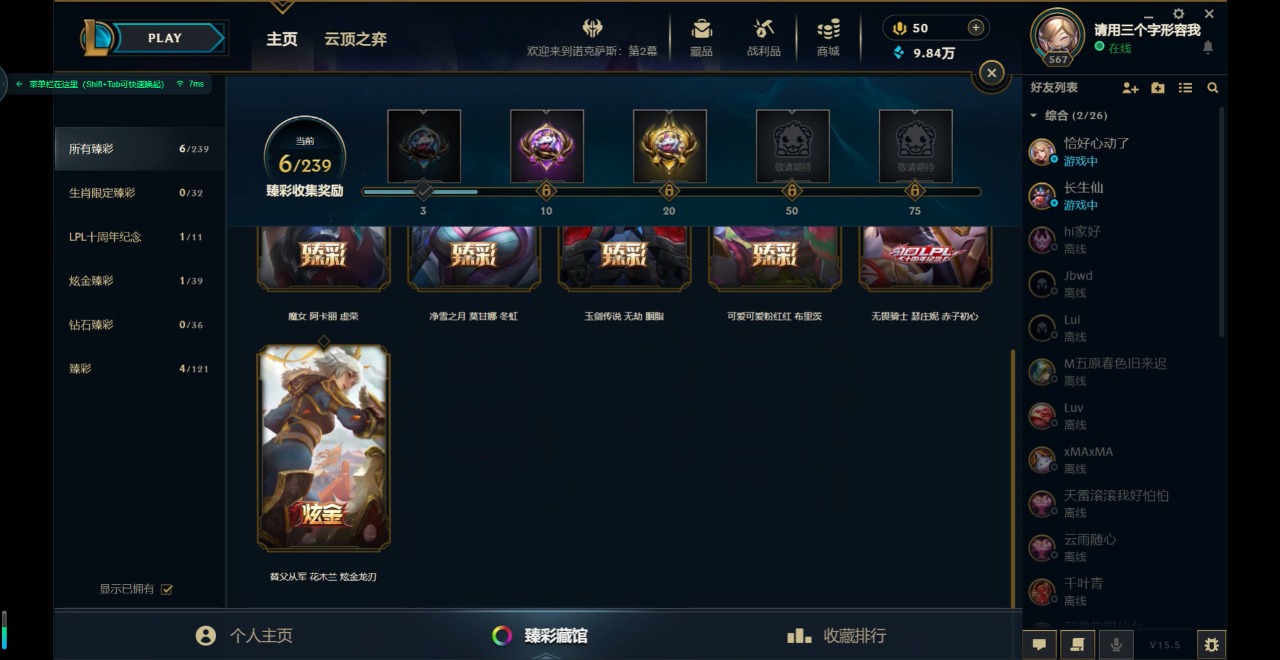Open friend list view options icon
1280x660 pixels.
(1185, 88)
